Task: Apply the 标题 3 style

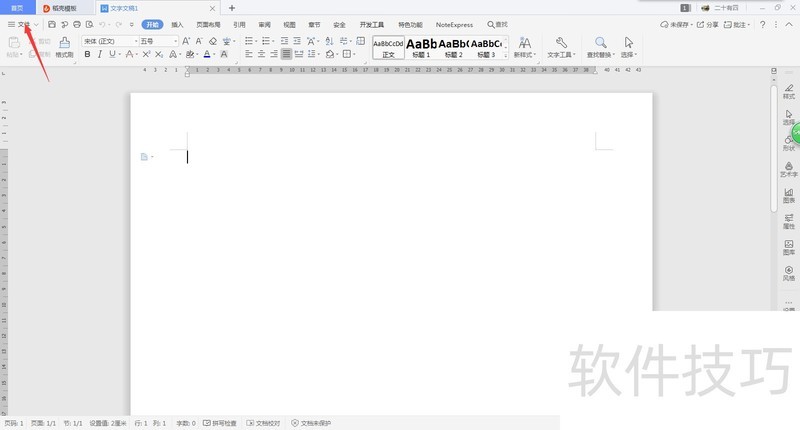Action: (x=486, y=47)
